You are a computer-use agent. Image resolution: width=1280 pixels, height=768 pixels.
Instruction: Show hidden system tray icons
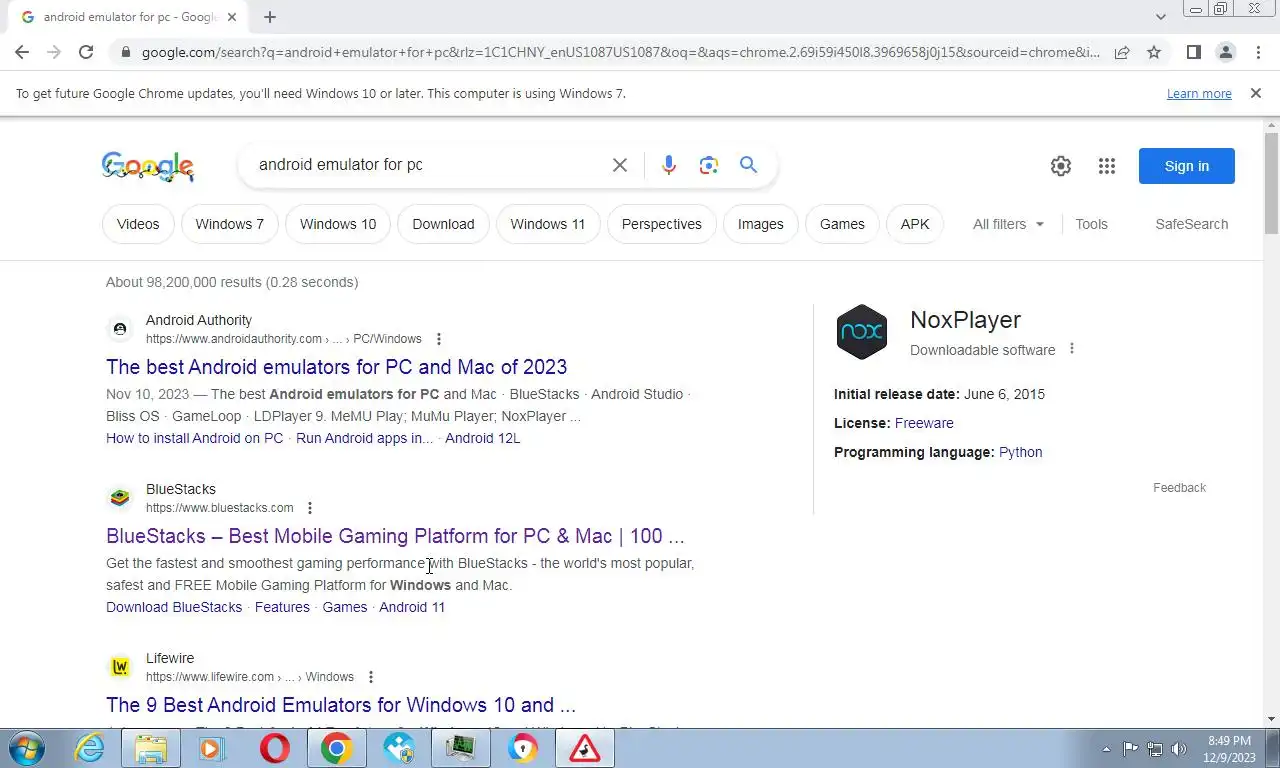pyautogui.click(x=1106, y=749)
